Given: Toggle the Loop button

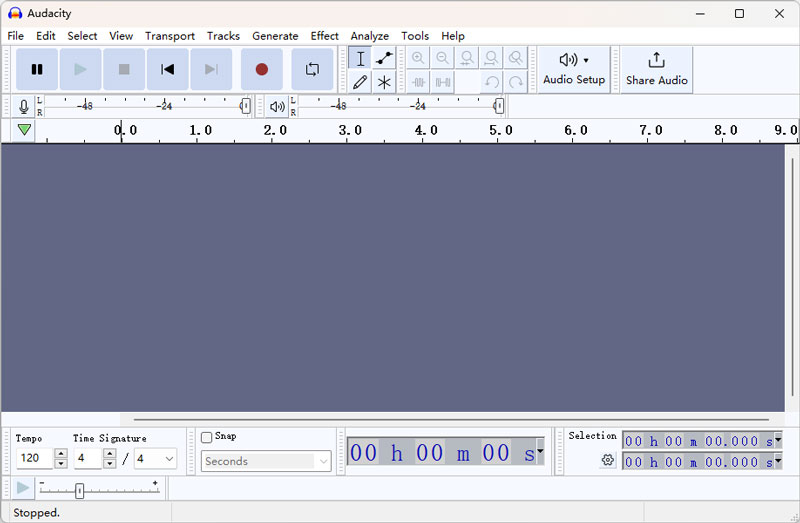Looking at the screenshot, I should pyautogui.click(x=313, y=69).
